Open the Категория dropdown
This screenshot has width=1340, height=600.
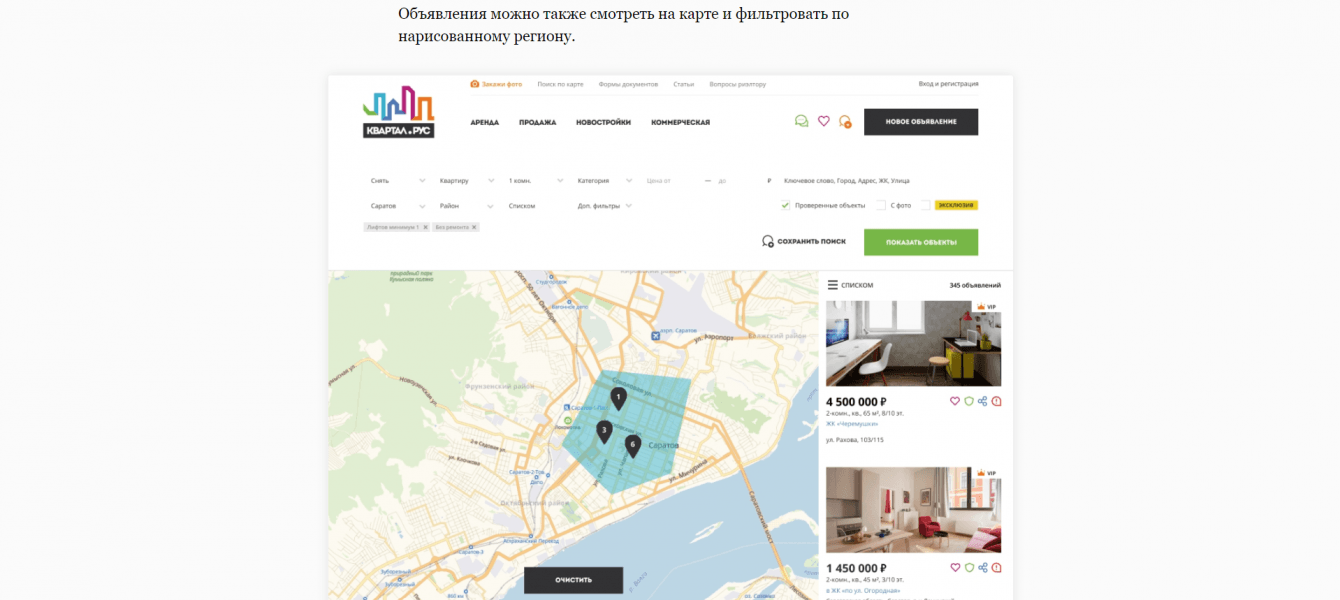point(605,181)
